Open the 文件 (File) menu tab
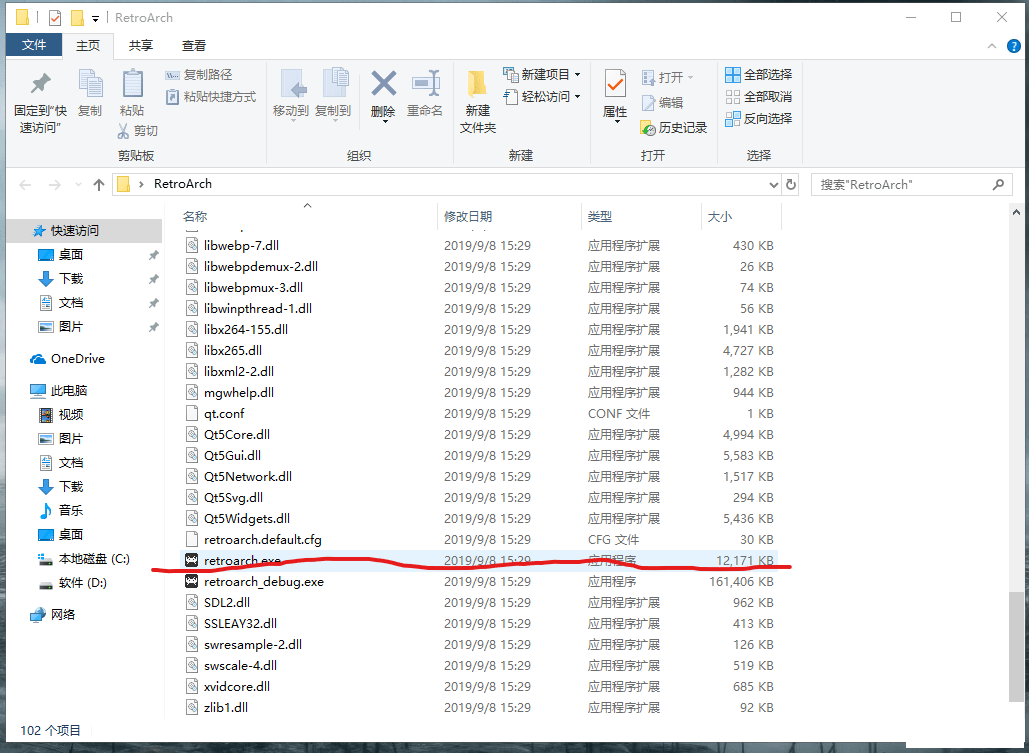 coord(34,45)
